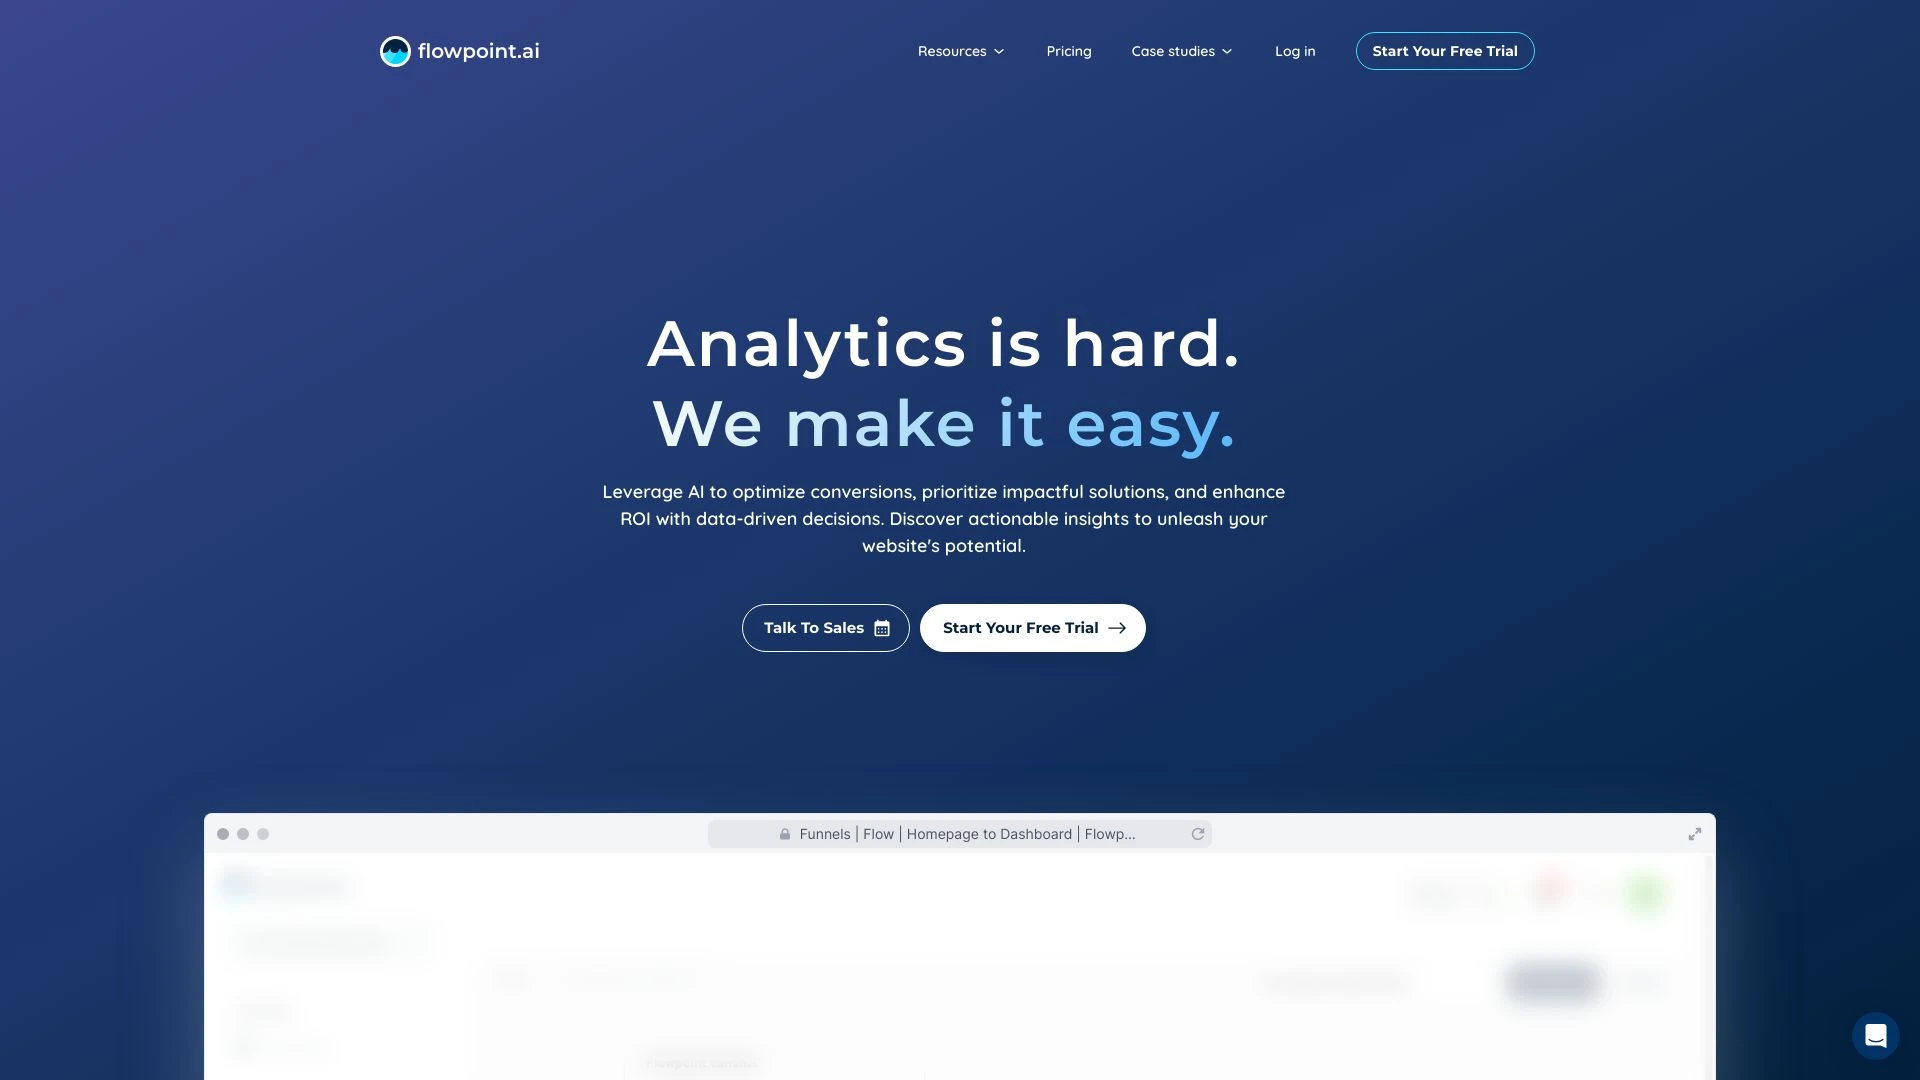Click Start Your Free Trial button header

pos(1444,50)
